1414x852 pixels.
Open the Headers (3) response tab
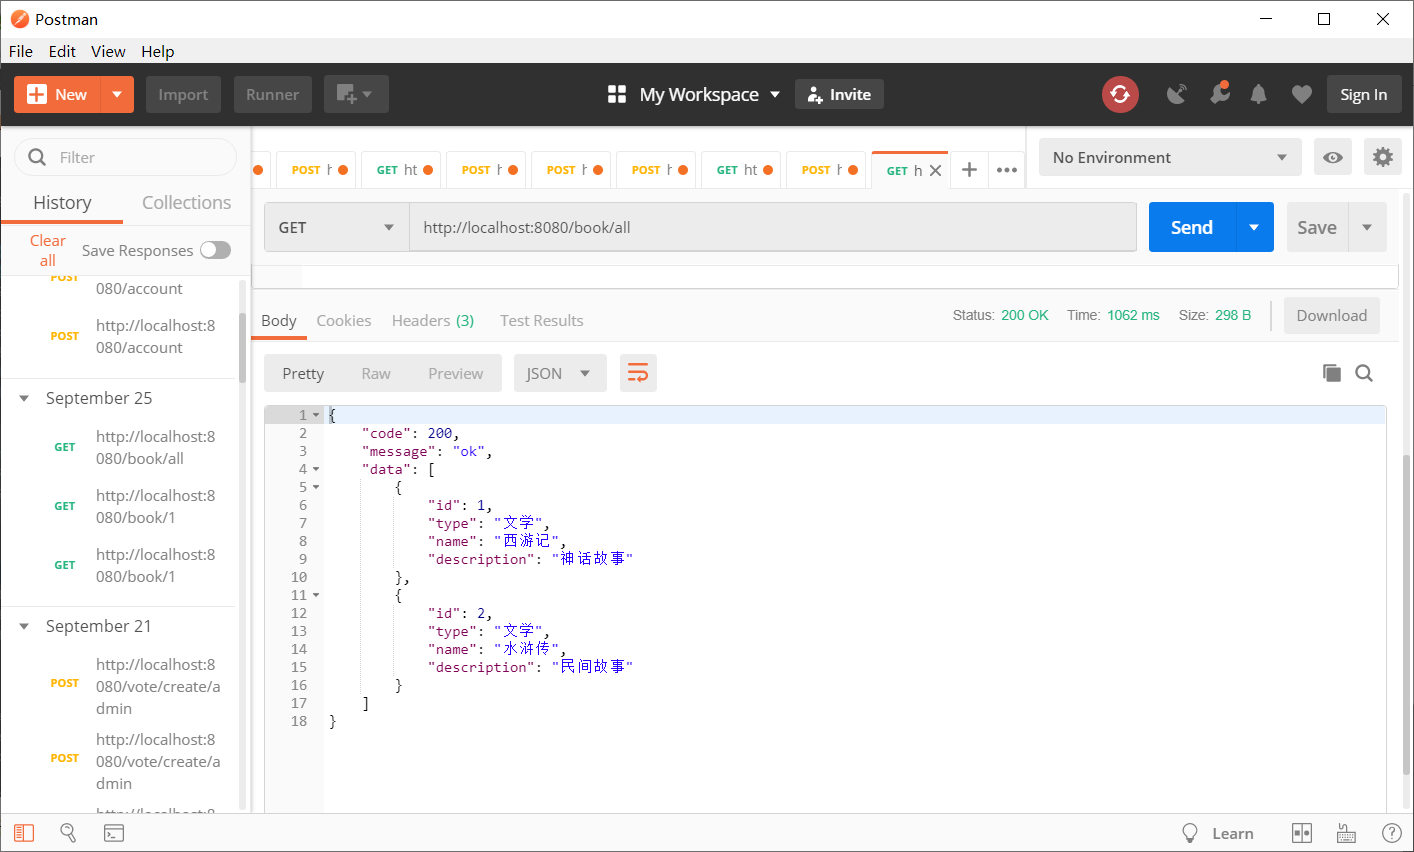pos(432,320)
